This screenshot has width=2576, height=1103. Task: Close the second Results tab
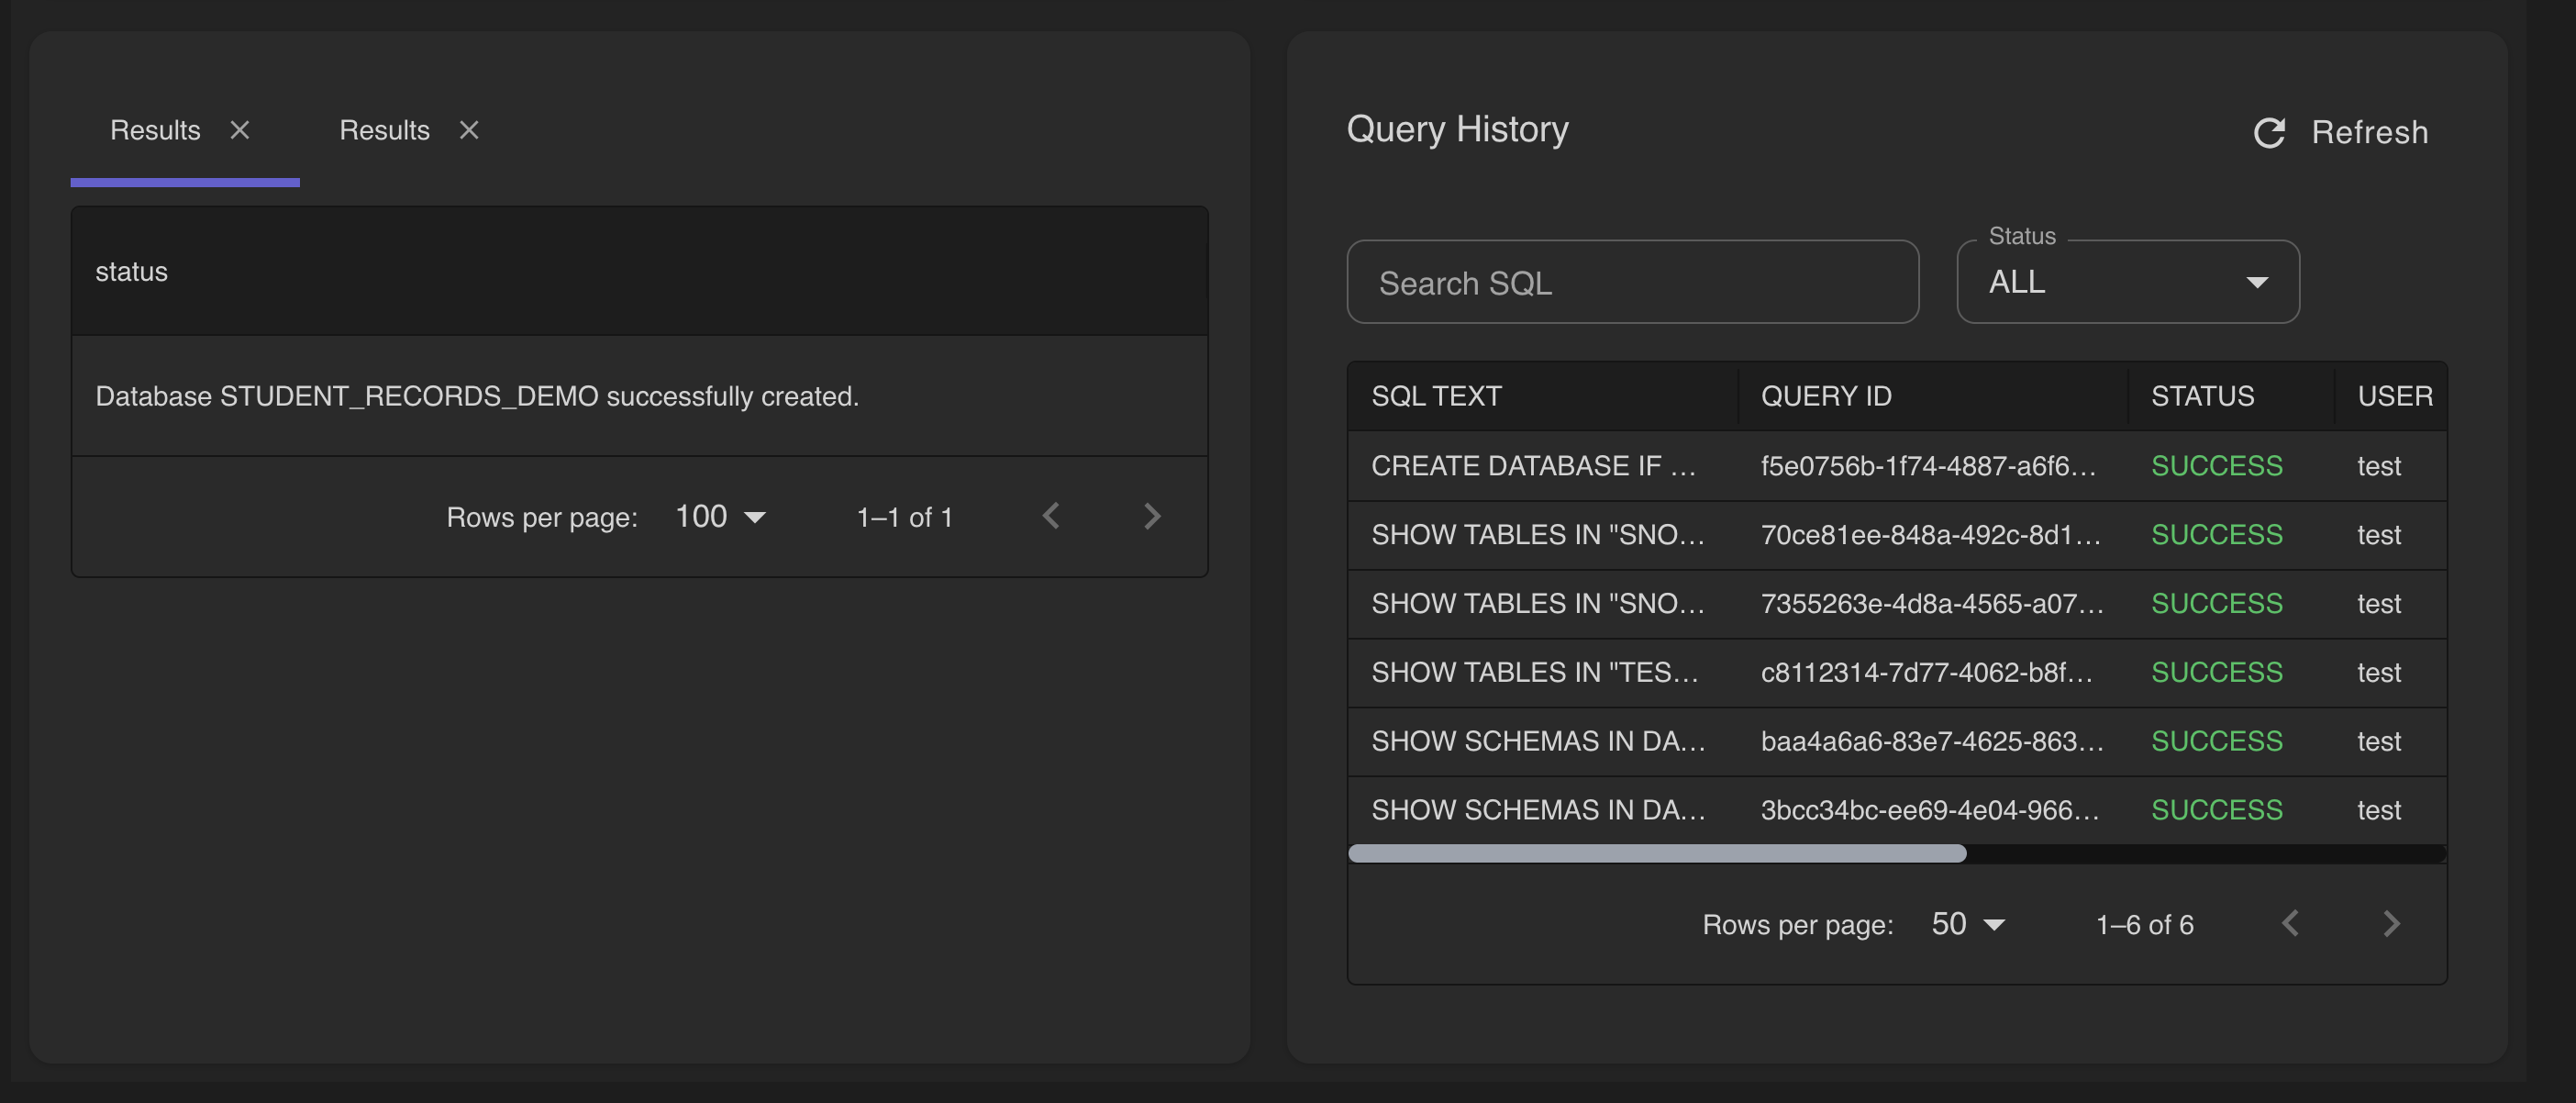point(469,130)
